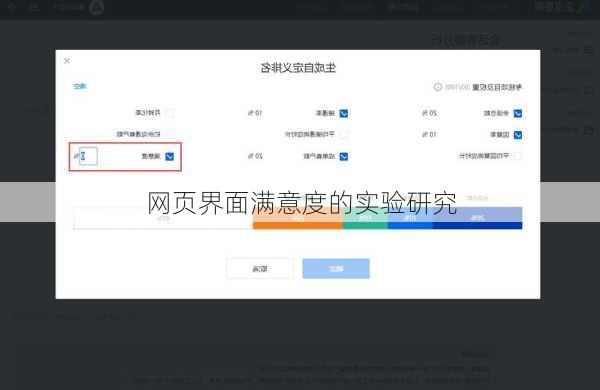Uncheck the 申请总数 checkbox
Image resolution: width=600 pixels, height=390 pixels.
coord(517,113)
